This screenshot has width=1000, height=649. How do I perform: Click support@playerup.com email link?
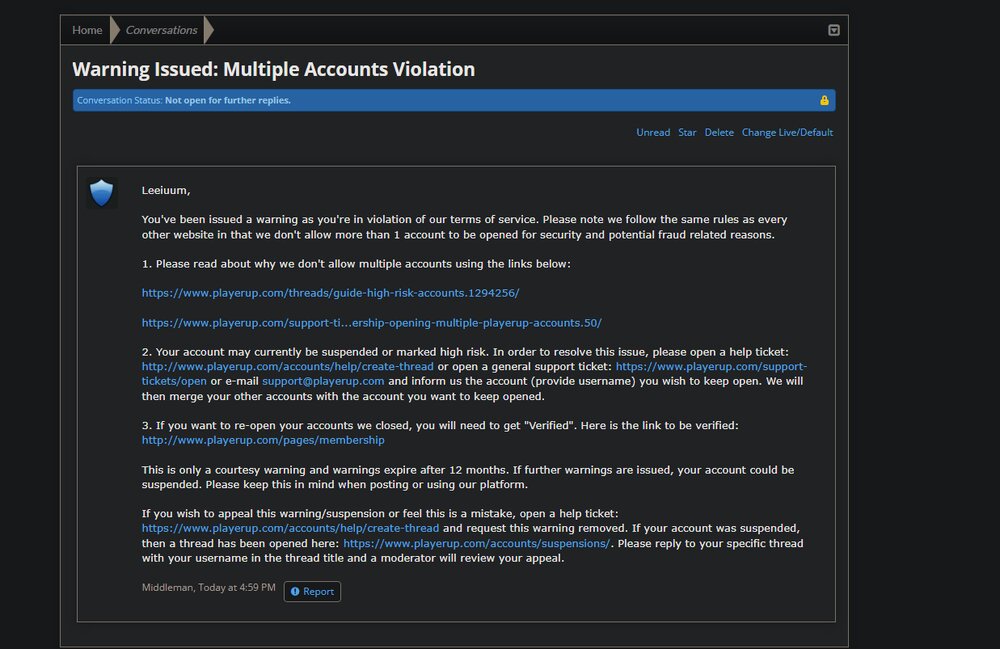[x=323, y=381]
